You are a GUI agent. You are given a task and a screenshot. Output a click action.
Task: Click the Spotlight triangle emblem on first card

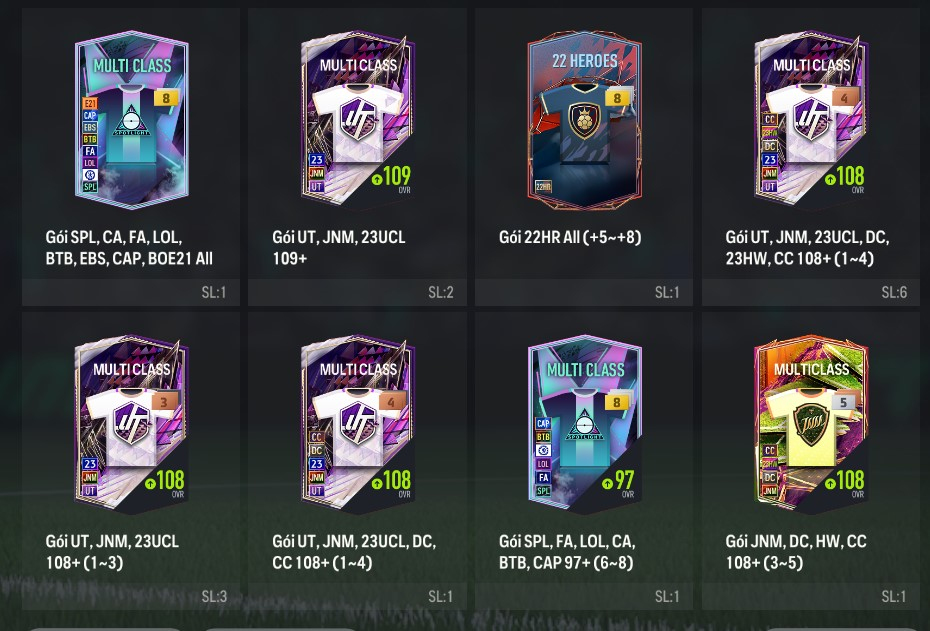(132, 120)
